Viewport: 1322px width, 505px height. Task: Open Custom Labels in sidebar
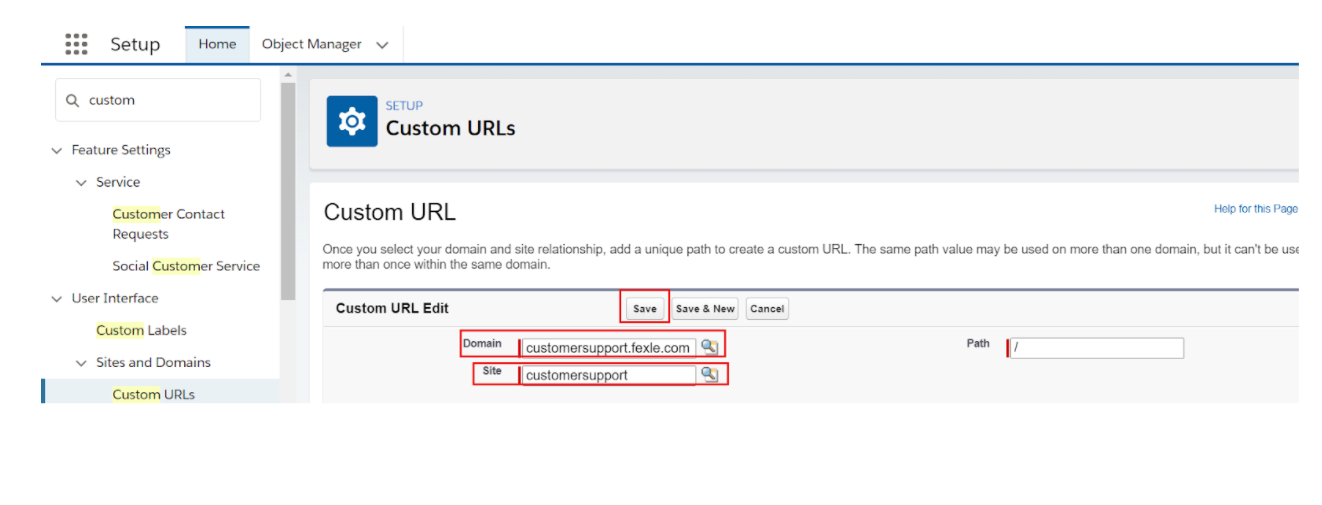(x=141, y=330)
